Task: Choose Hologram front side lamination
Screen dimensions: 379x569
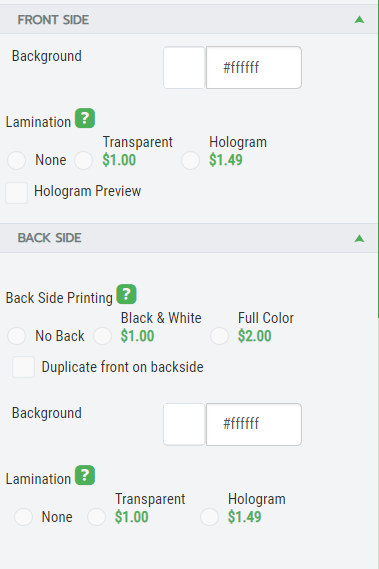Action: tap(191, 160)
